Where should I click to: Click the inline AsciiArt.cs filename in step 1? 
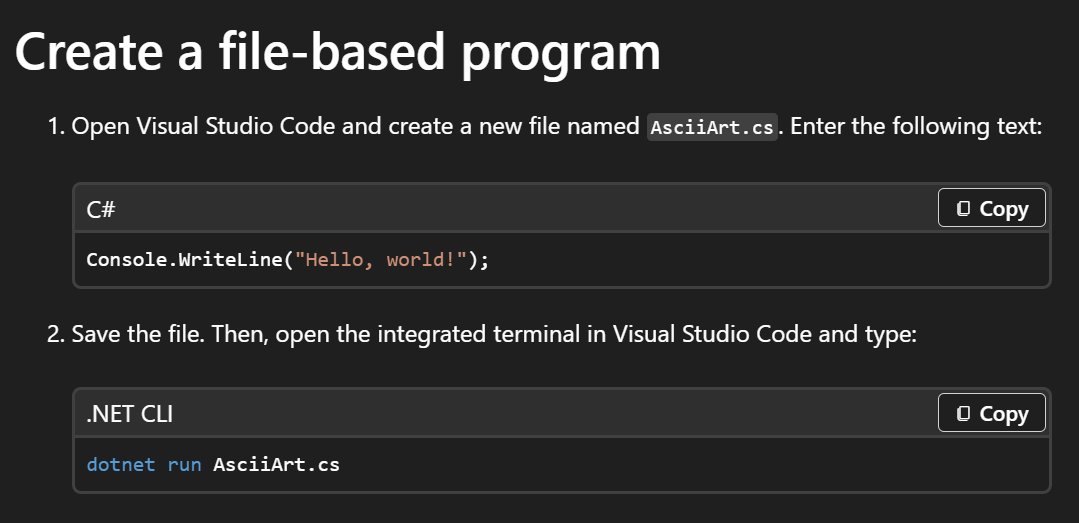tap(712, 127)
